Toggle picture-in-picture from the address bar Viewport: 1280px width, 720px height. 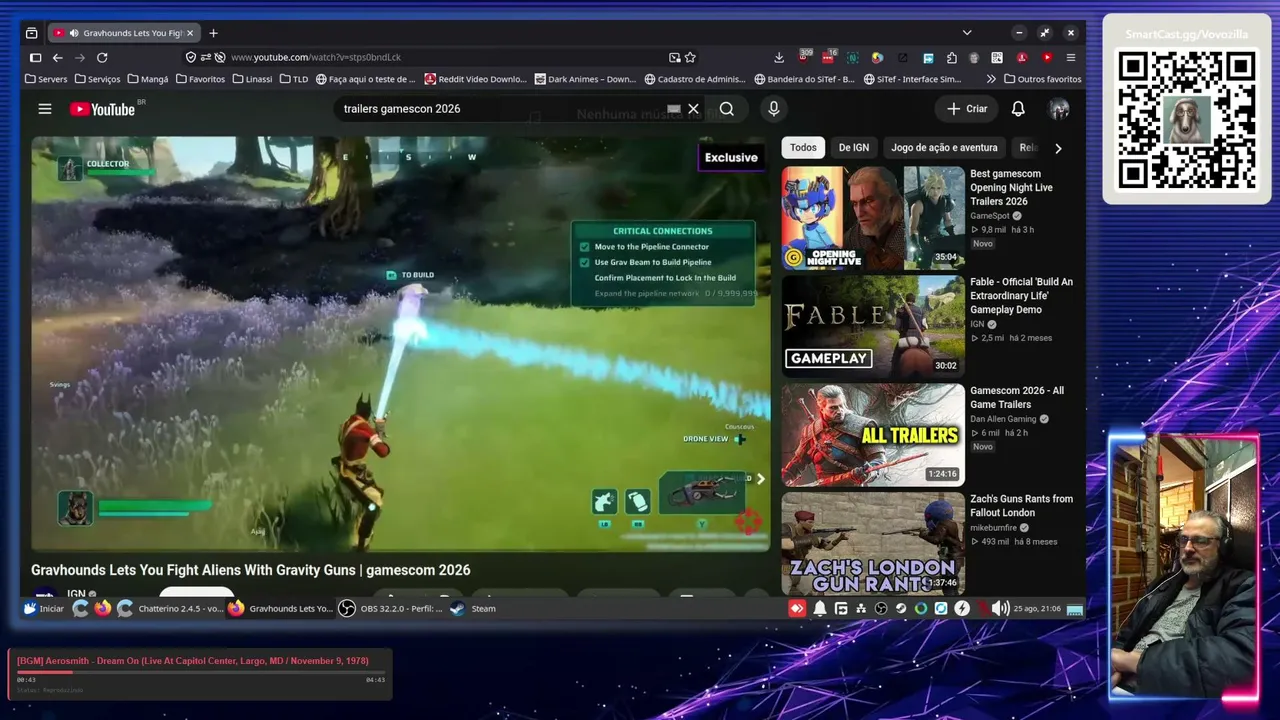tap(675, 58)
